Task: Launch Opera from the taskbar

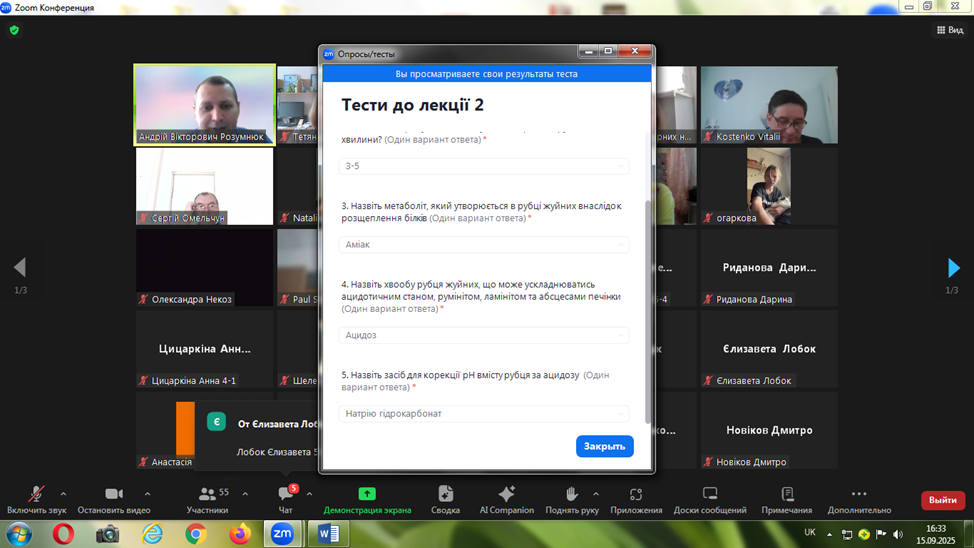Action: click(x=63, y=534)
